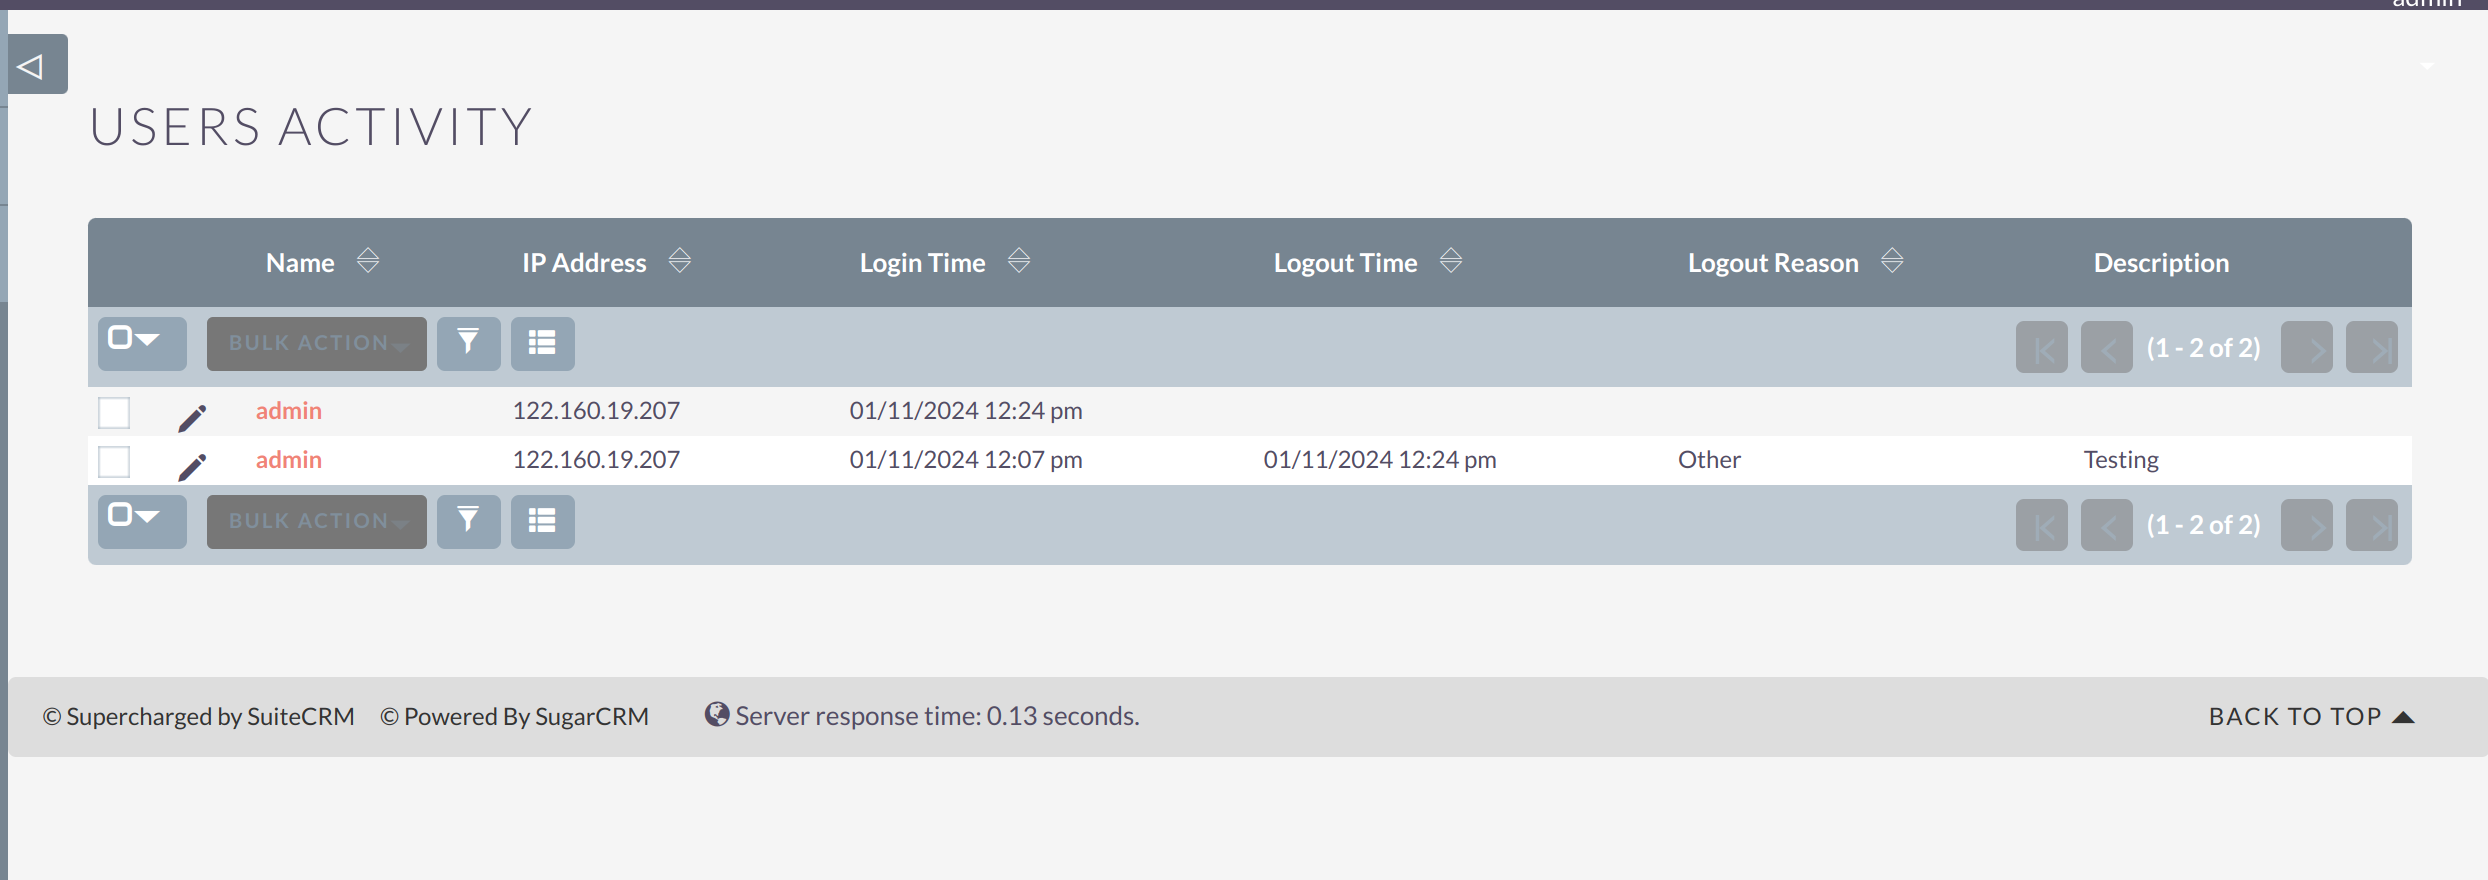Sort by Logout Reason column
Viewport: 2488px width, 880px height.
click(x=1892, y=262)
